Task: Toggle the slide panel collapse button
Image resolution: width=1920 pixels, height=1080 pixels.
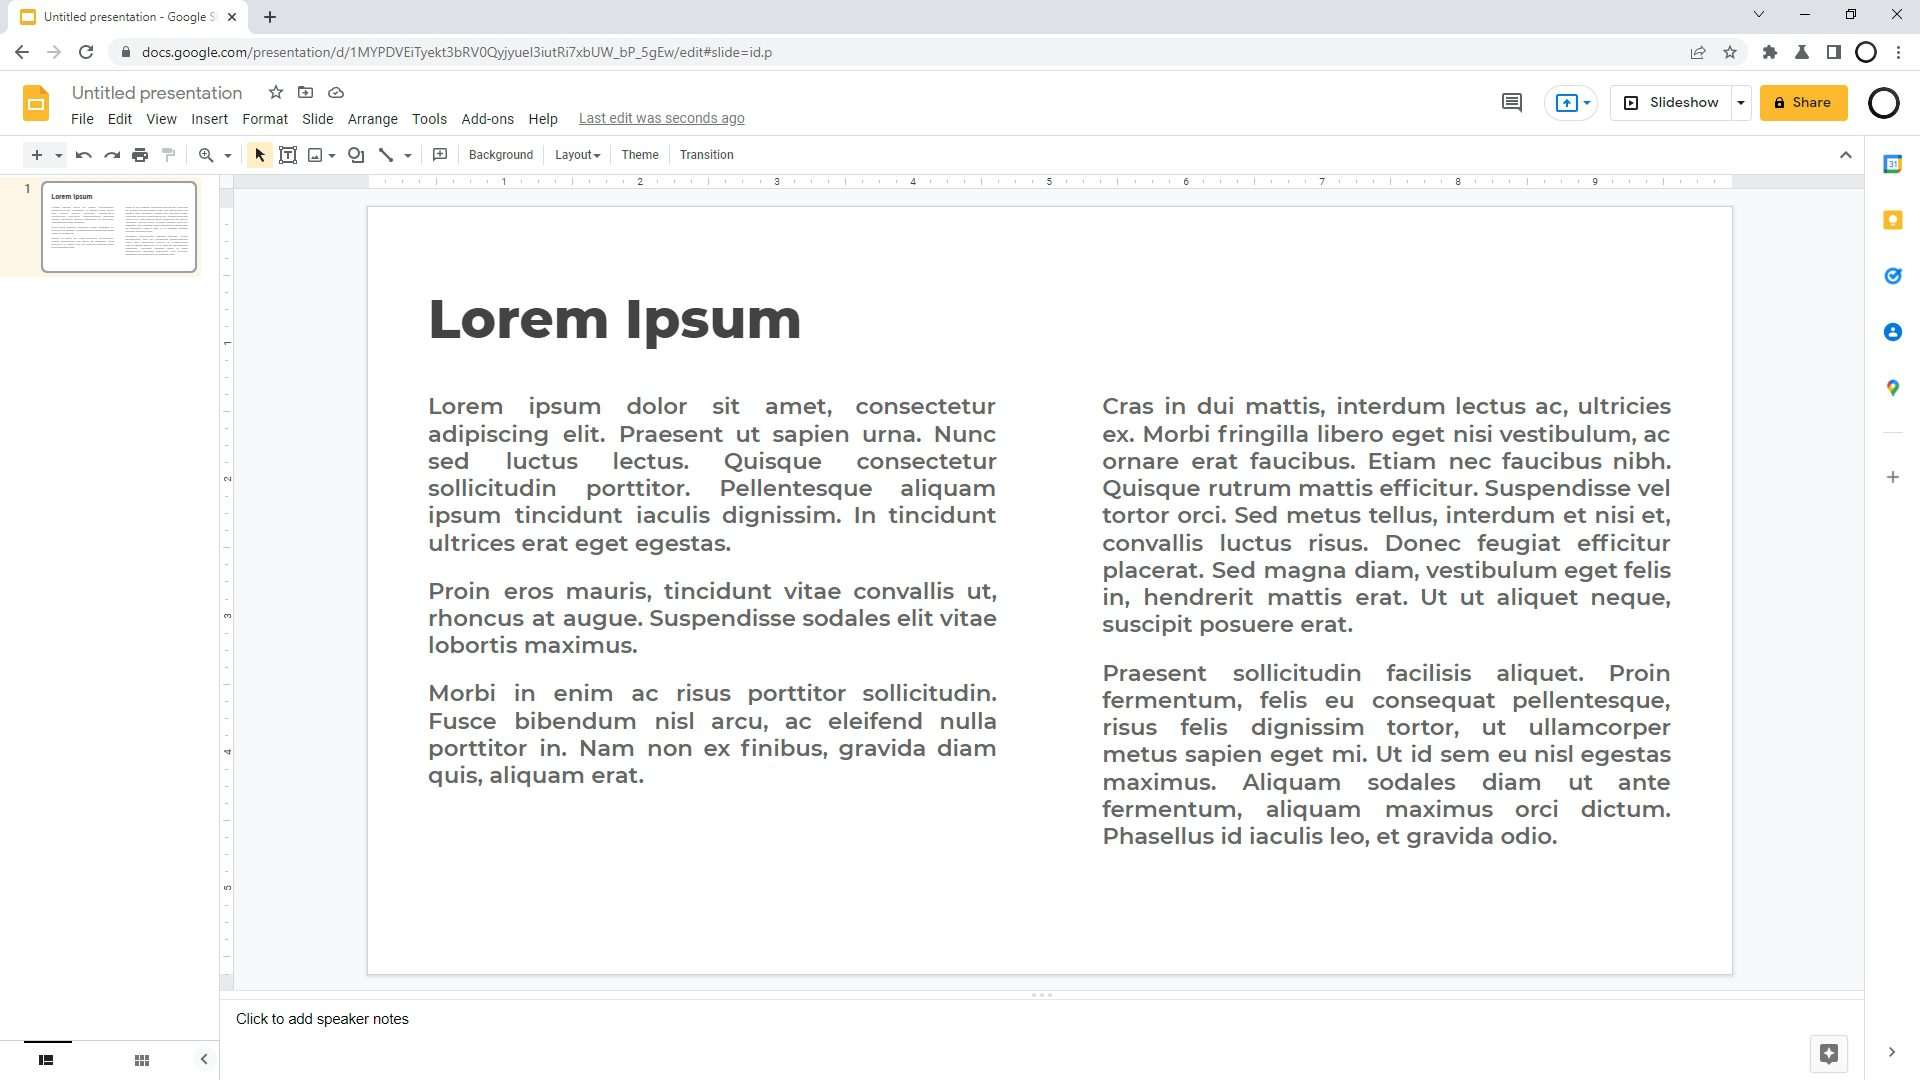Action: [x=204, y=1058]
